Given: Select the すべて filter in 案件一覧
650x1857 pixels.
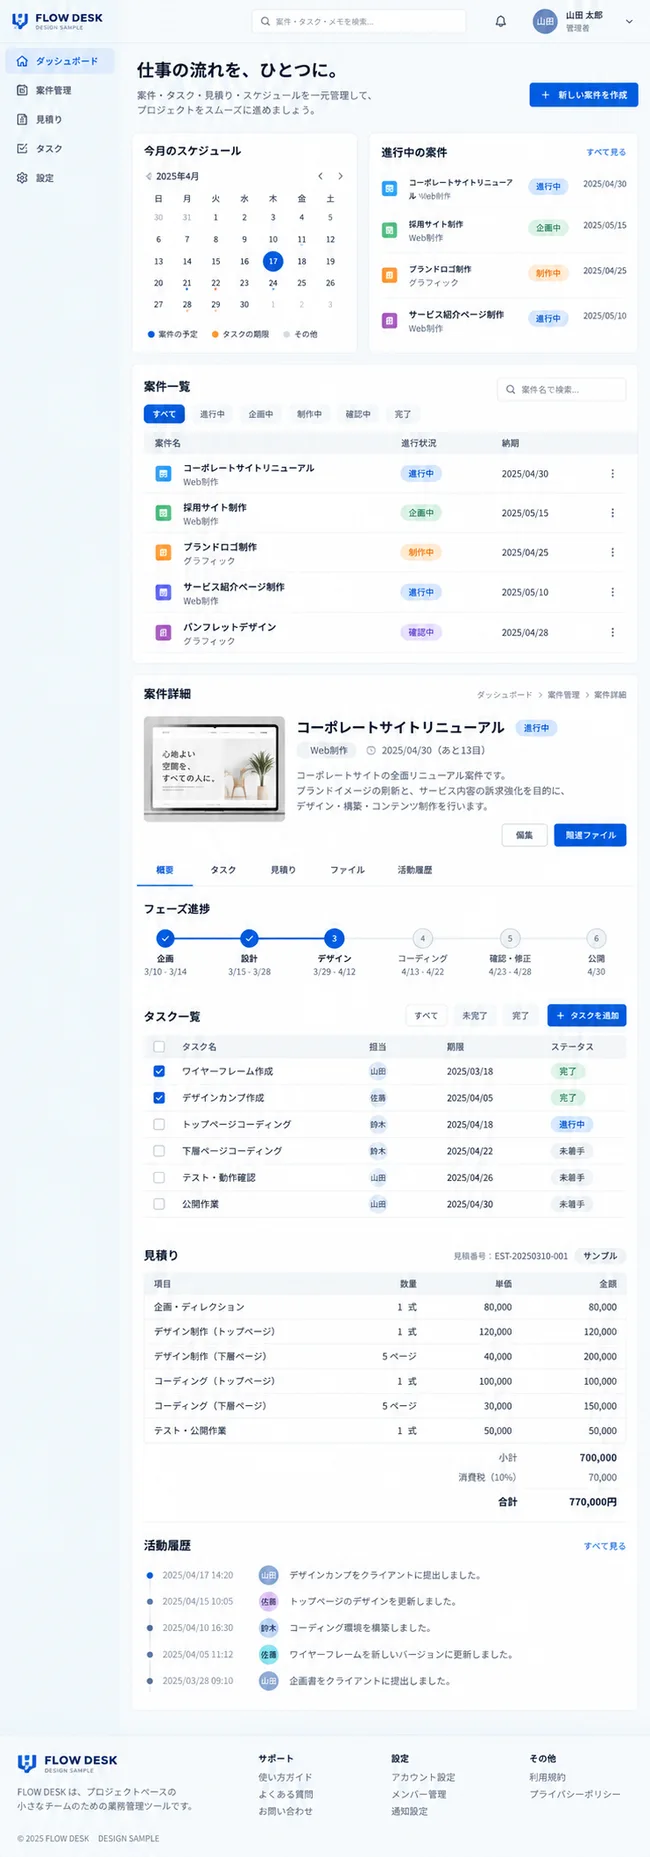Looking at the screenshot, I should click(x=164, y=414).
